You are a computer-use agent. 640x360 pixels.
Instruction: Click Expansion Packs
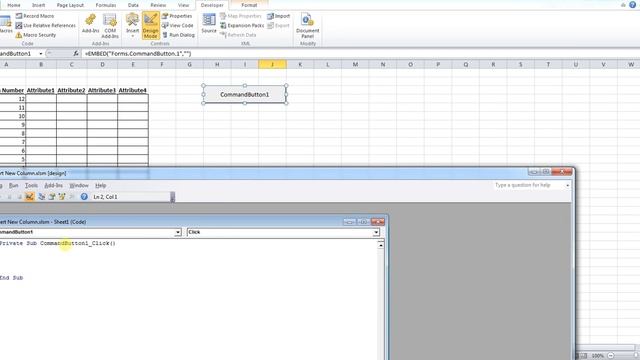click(242, 25)
